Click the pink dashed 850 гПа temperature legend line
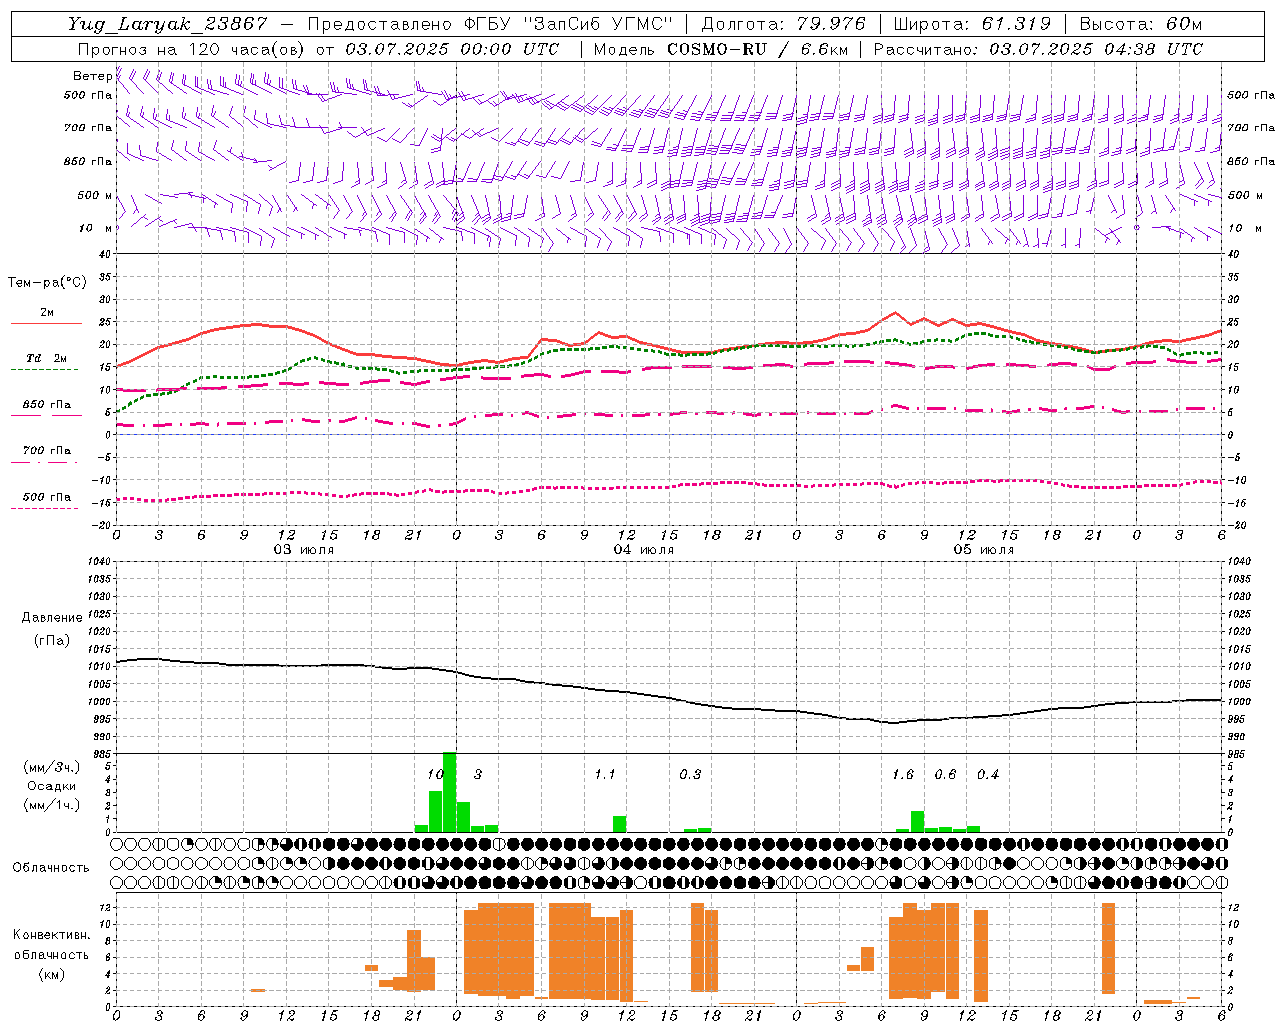 (x=46, y=415)
